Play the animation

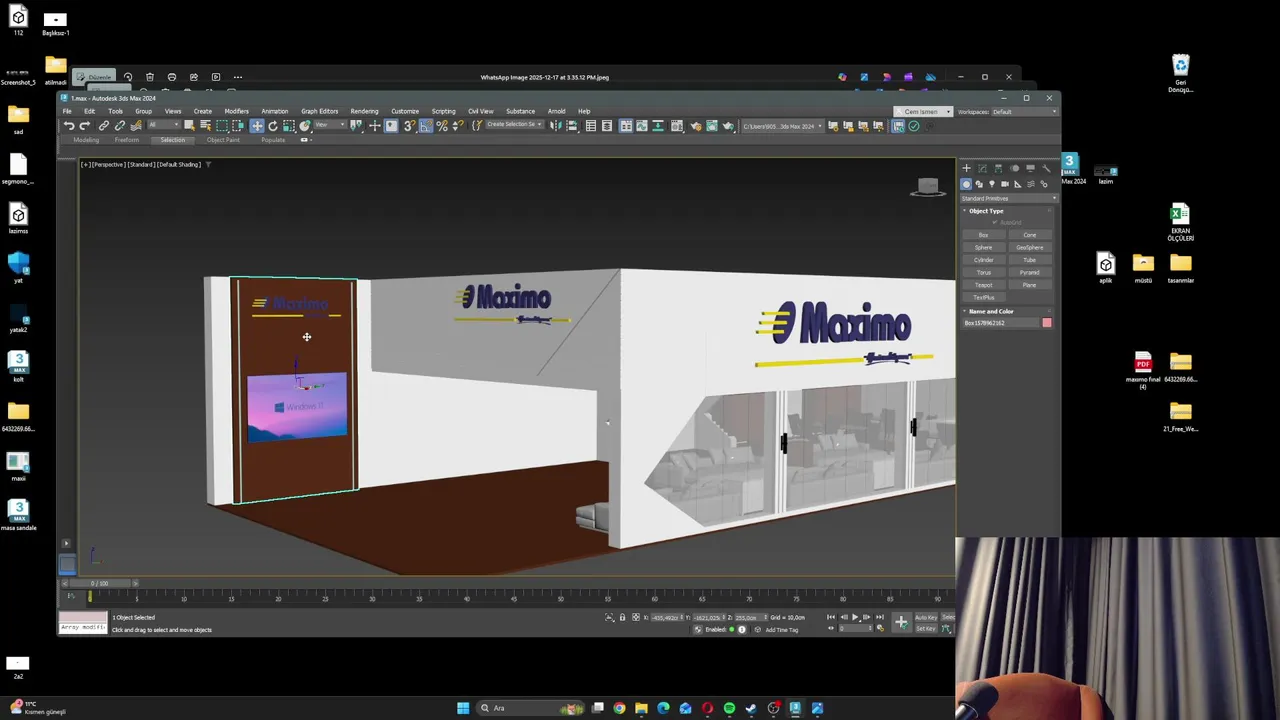pyautogui.click(x=855, y=617)
